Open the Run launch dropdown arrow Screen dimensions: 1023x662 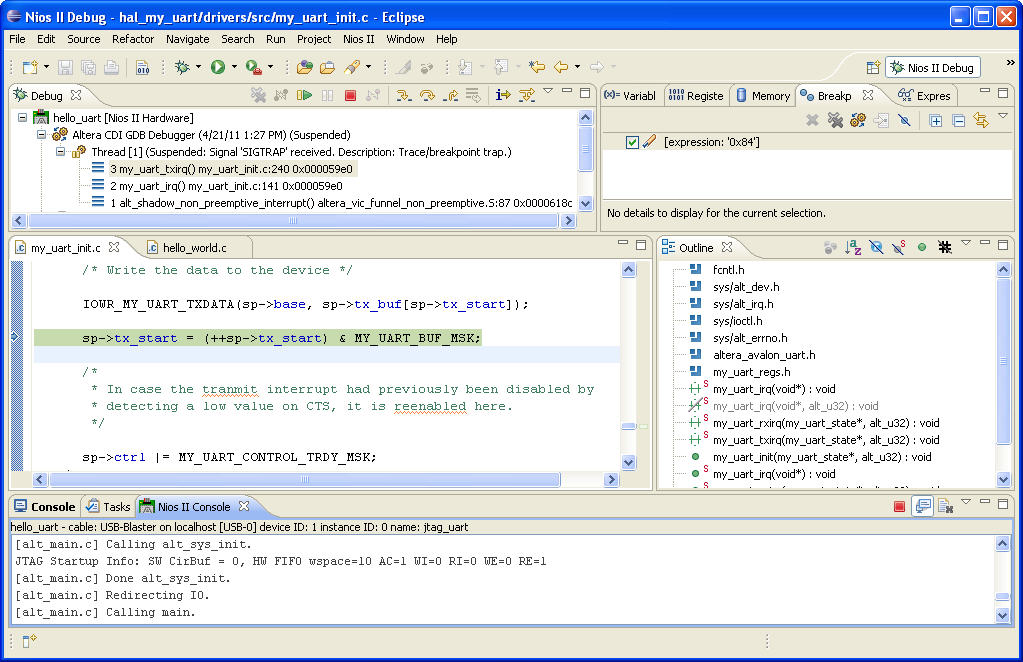coord(234,67)
